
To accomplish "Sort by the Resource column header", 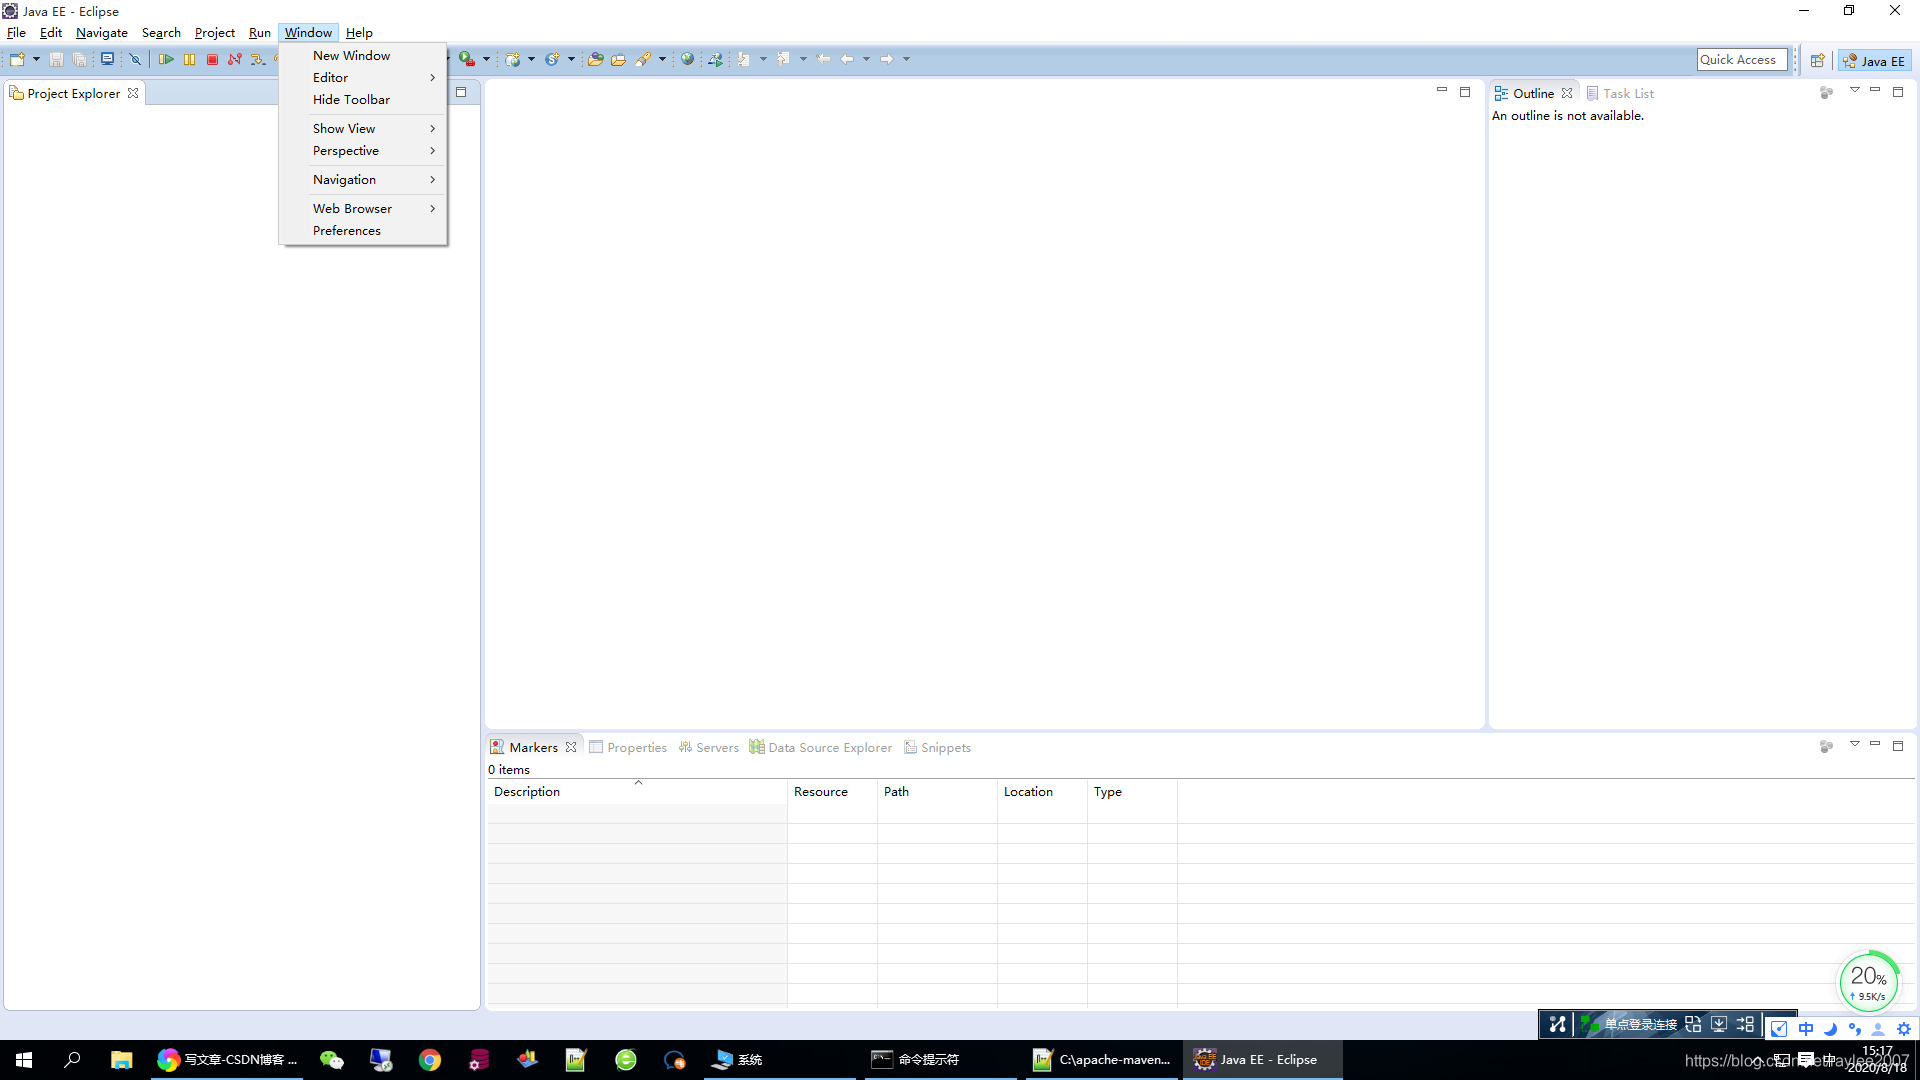I will (832, 791).
